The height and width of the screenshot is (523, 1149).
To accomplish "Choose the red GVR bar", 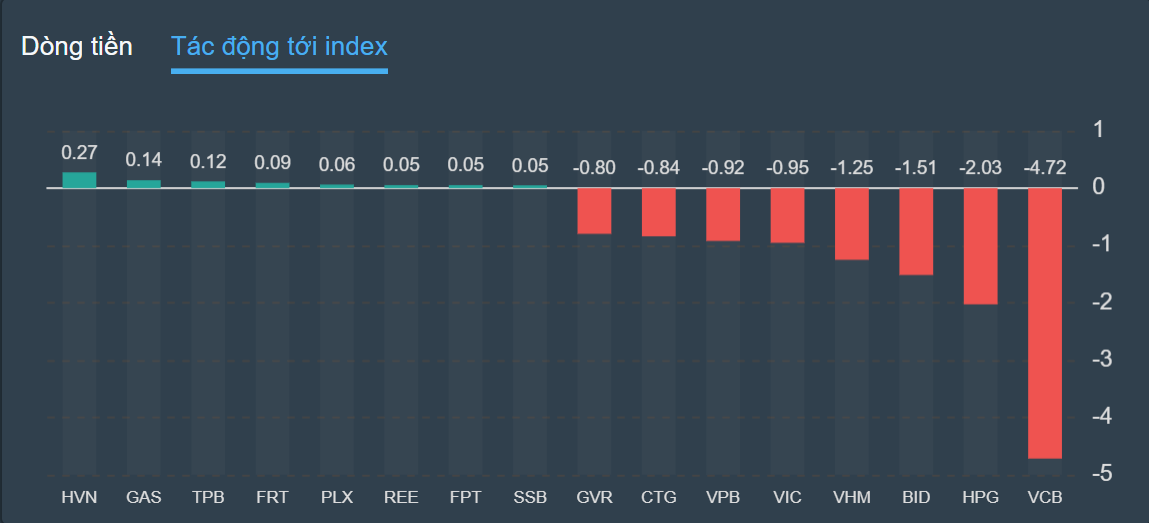I will [594, 210].
